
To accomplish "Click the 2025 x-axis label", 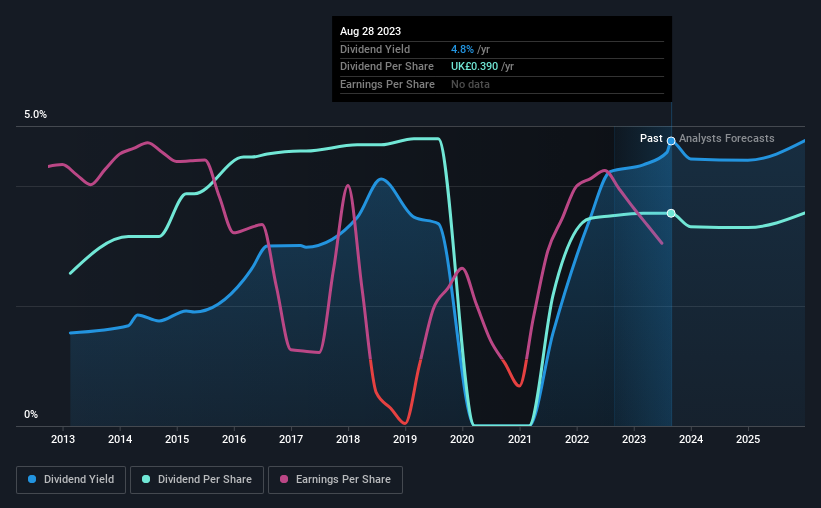I will [x=748, y=439].
